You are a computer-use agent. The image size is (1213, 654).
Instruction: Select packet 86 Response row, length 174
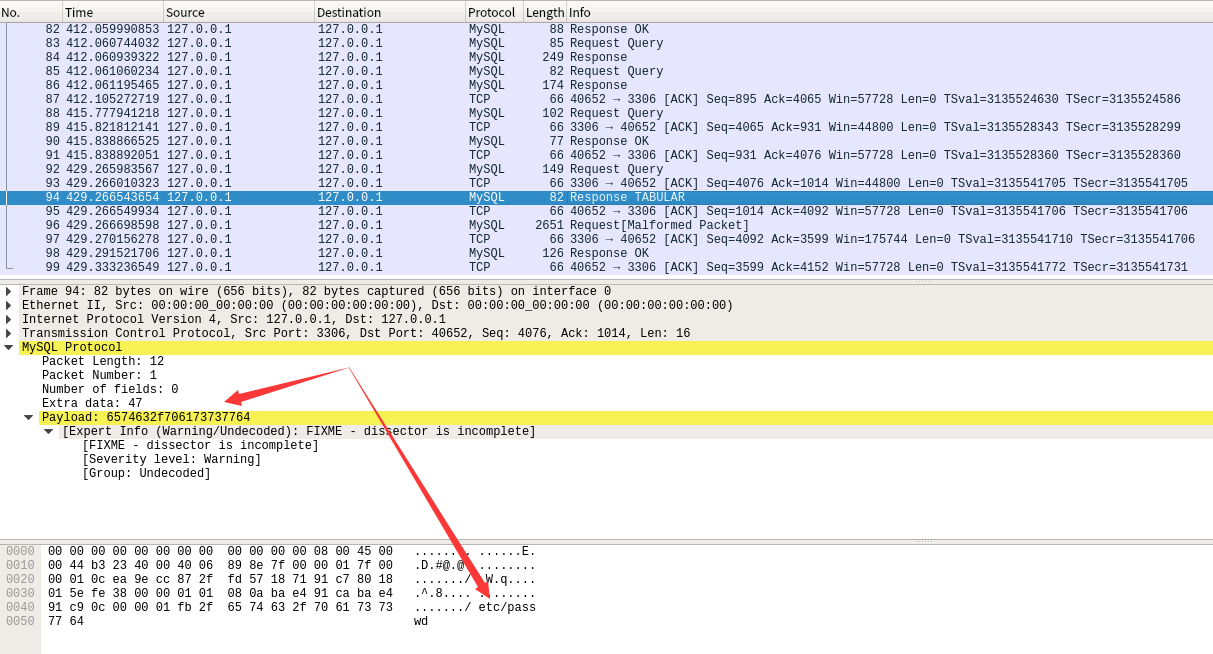[x=606, y=86]
